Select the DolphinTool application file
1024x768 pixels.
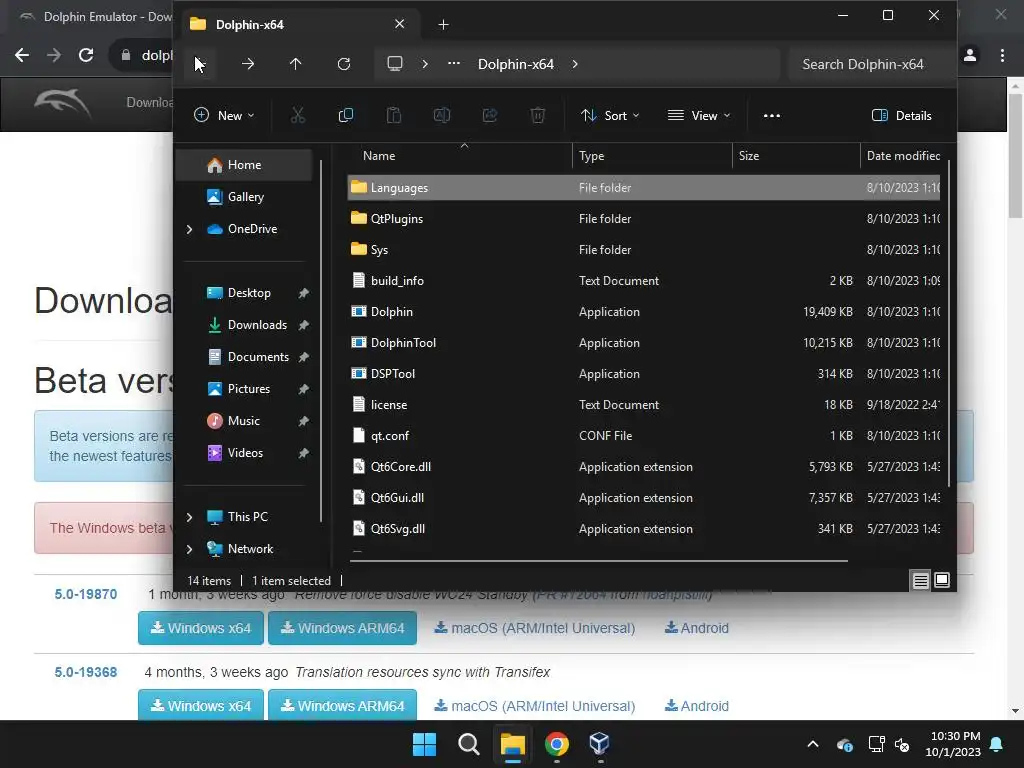pyautogui.click(x=643, y=343)
